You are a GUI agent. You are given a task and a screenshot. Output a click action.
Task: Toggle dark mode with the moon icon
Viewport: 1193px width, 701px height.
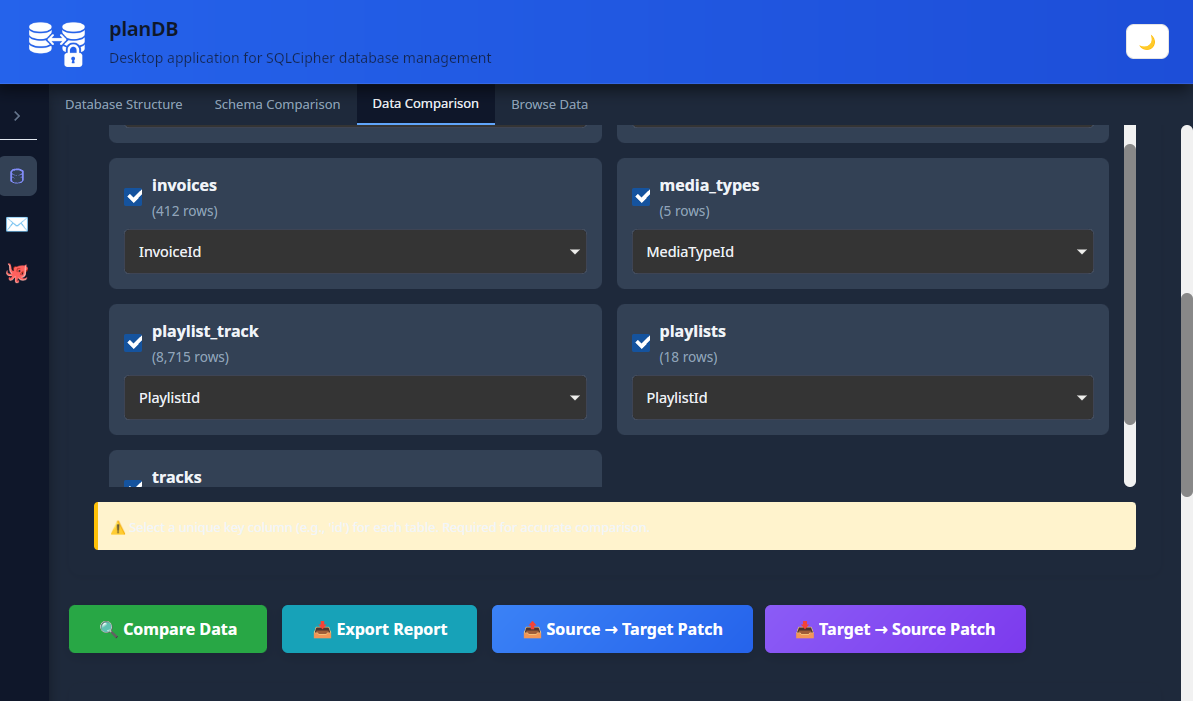coord(1147,41)
